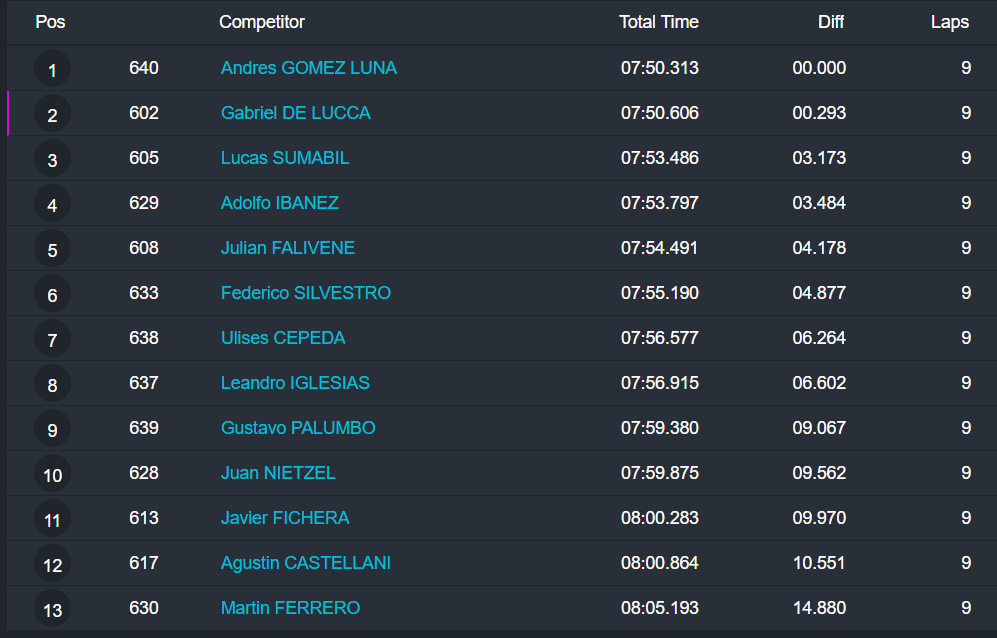Open Agustin CASTELLANI competitor link
Viewport: 997px width, 638px height.
pyautogui.click(x=305, y=563)
